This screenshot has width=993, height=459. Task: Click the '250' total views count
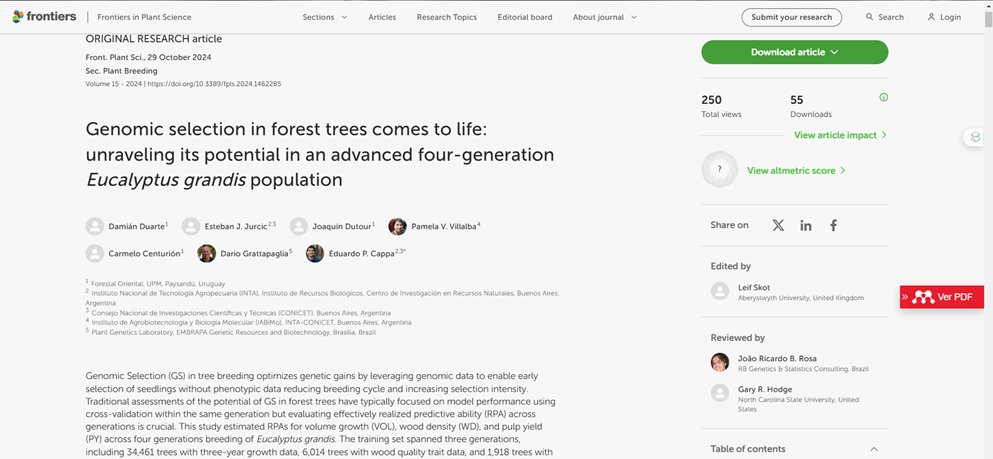711,99
